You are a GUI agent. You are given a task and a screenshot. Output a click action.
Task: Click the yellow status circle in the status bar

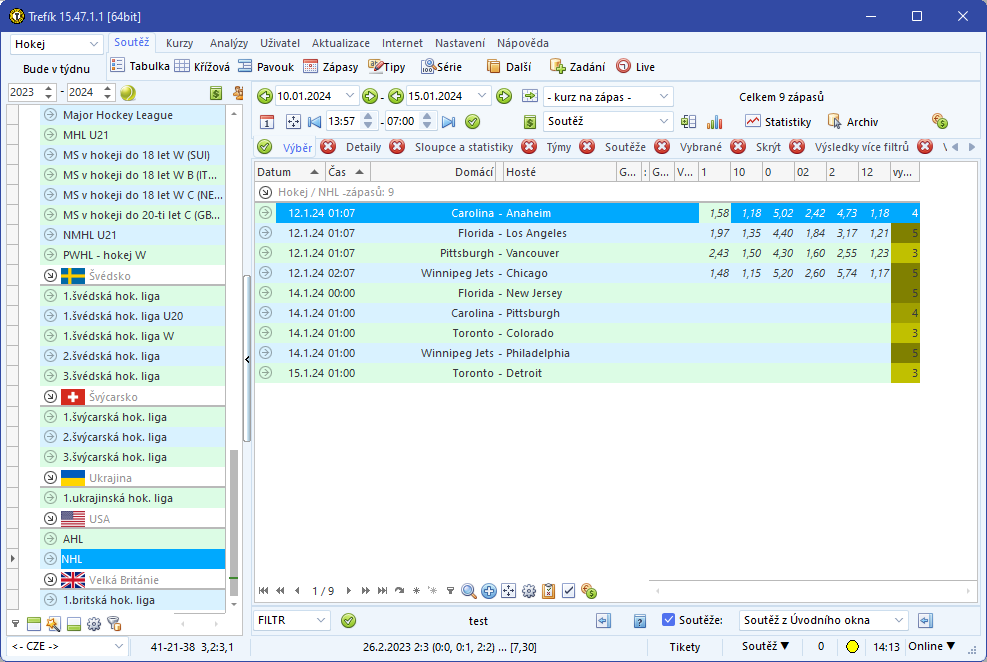point(852,647)
